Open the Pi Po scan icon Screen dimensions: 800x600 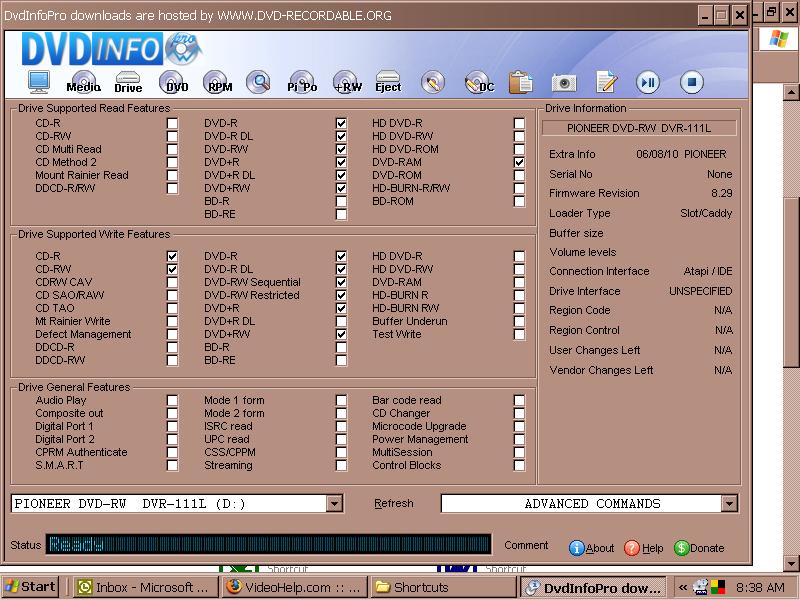click(x=302, y=82)
